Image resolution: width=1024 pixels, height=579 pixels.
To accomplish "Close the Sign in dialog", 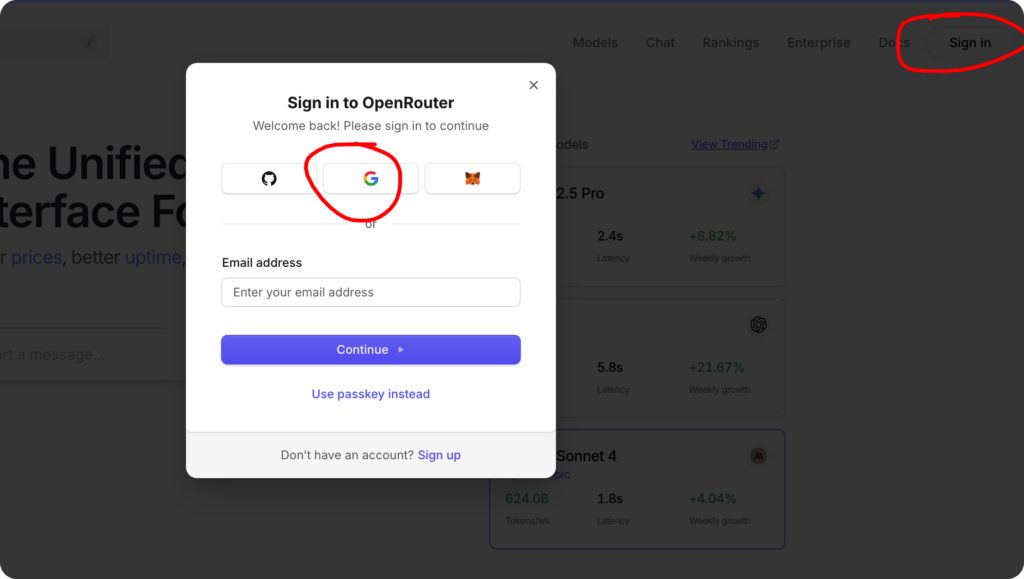I will 534,85.
